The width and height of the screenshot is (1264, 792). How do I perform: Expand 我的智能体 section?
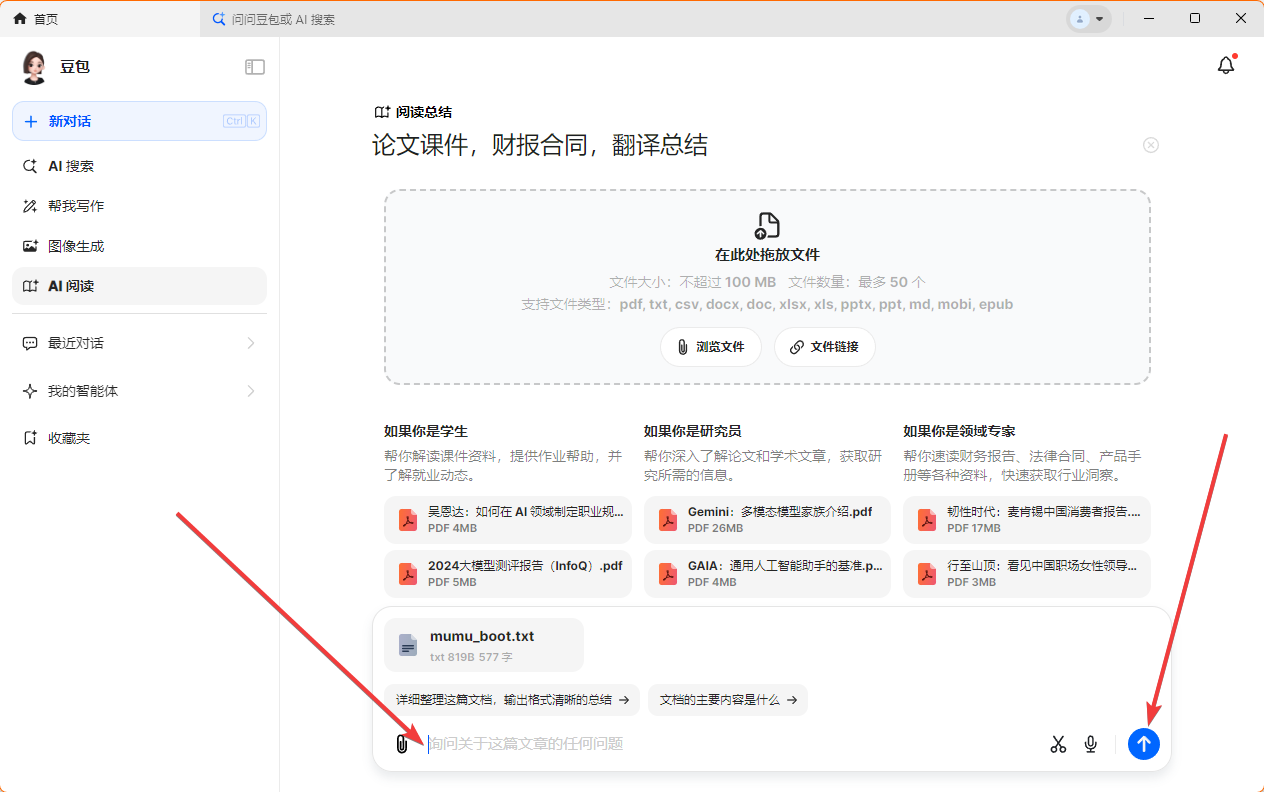coord(139,391)
